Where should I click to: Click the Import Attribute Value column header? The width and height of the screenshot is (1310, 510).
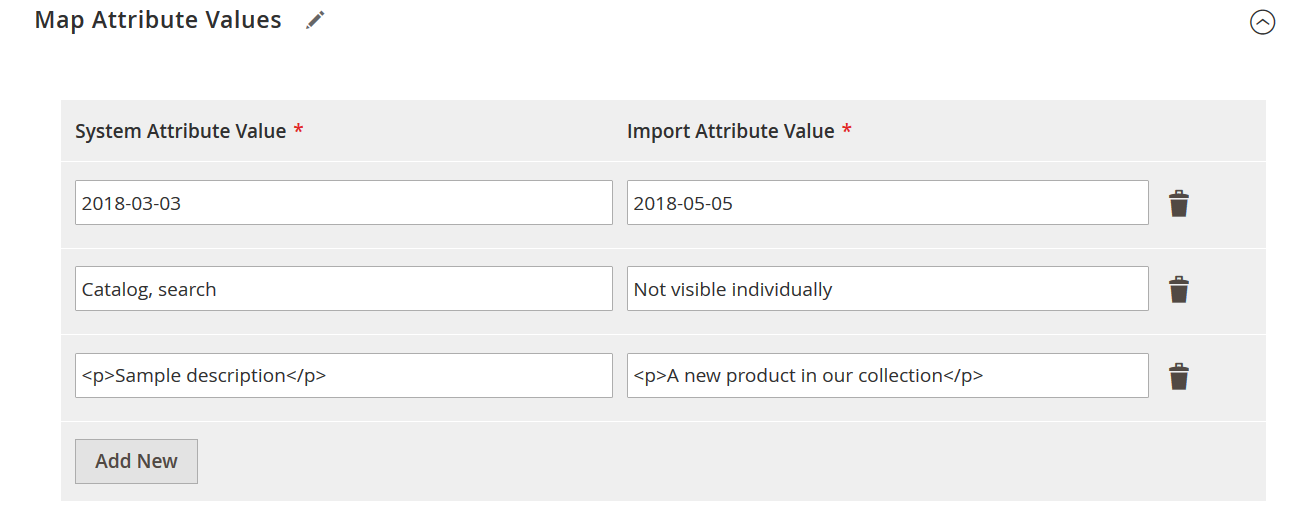pos(730,131)
